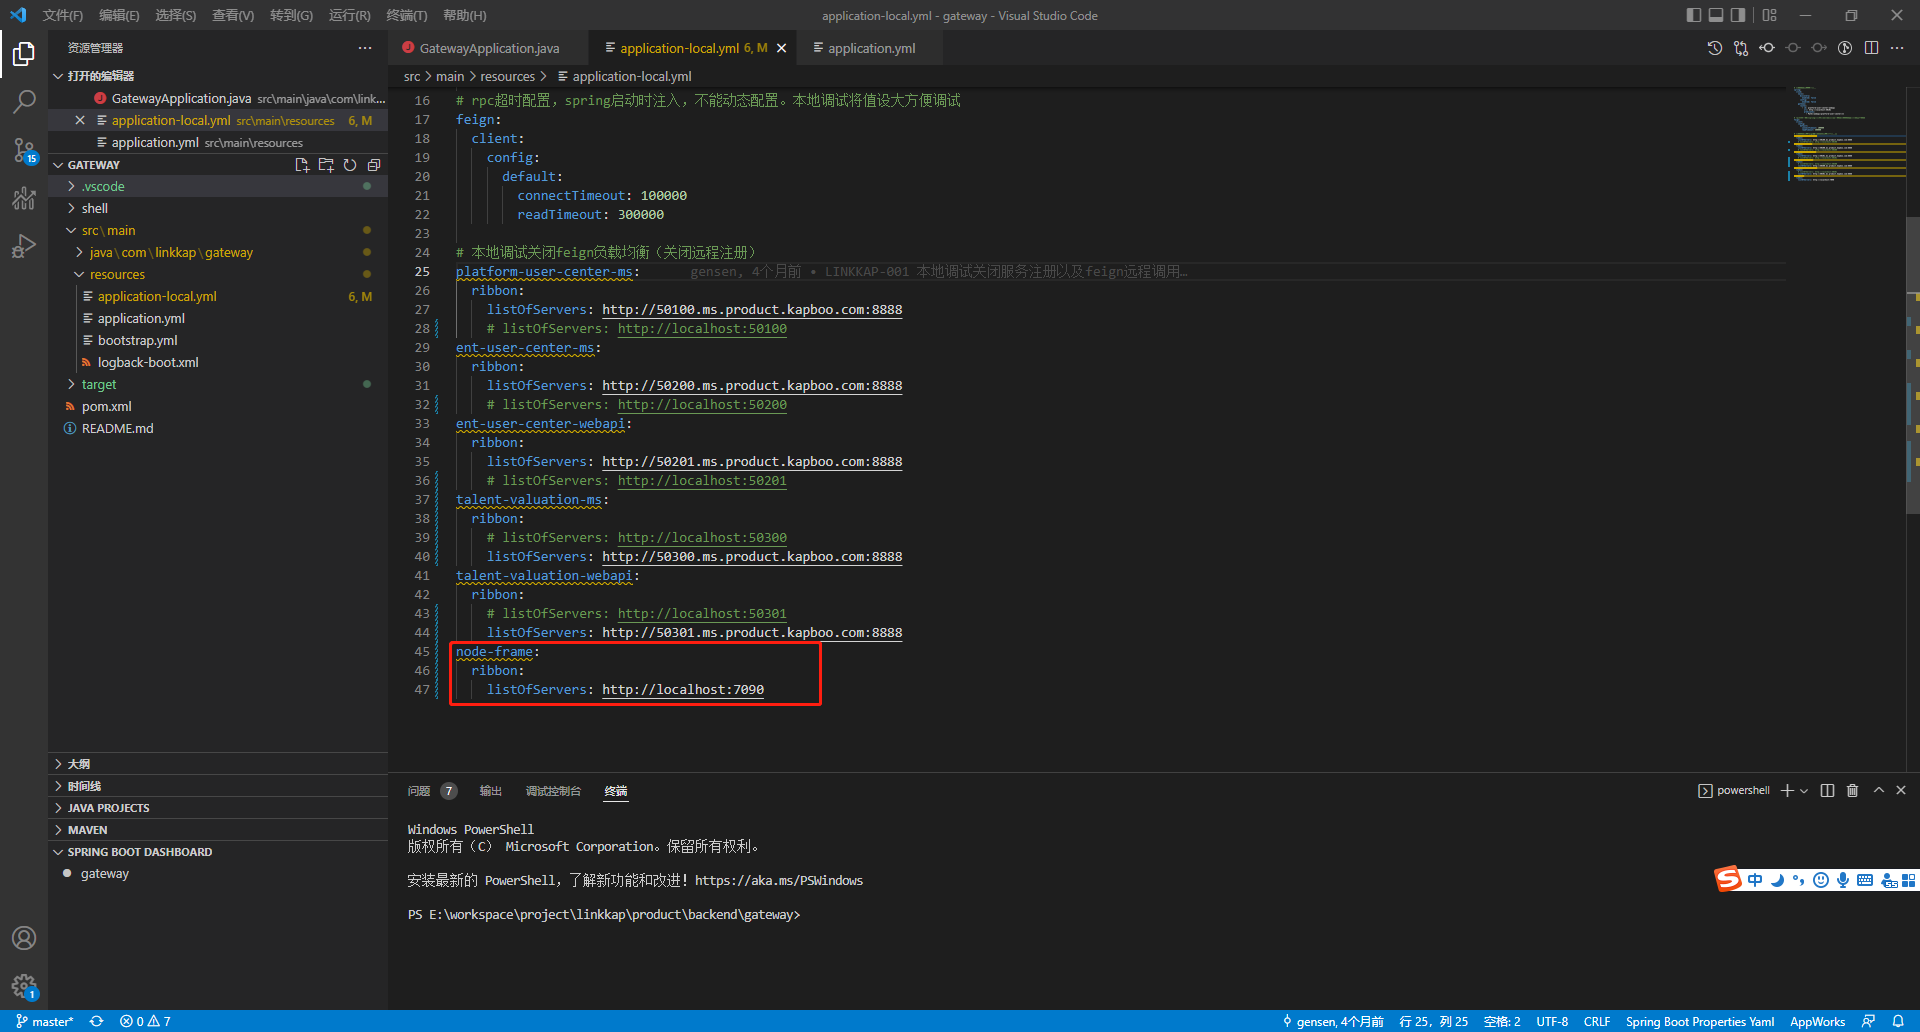Open the Search view in activity bar

coord(24,101)
